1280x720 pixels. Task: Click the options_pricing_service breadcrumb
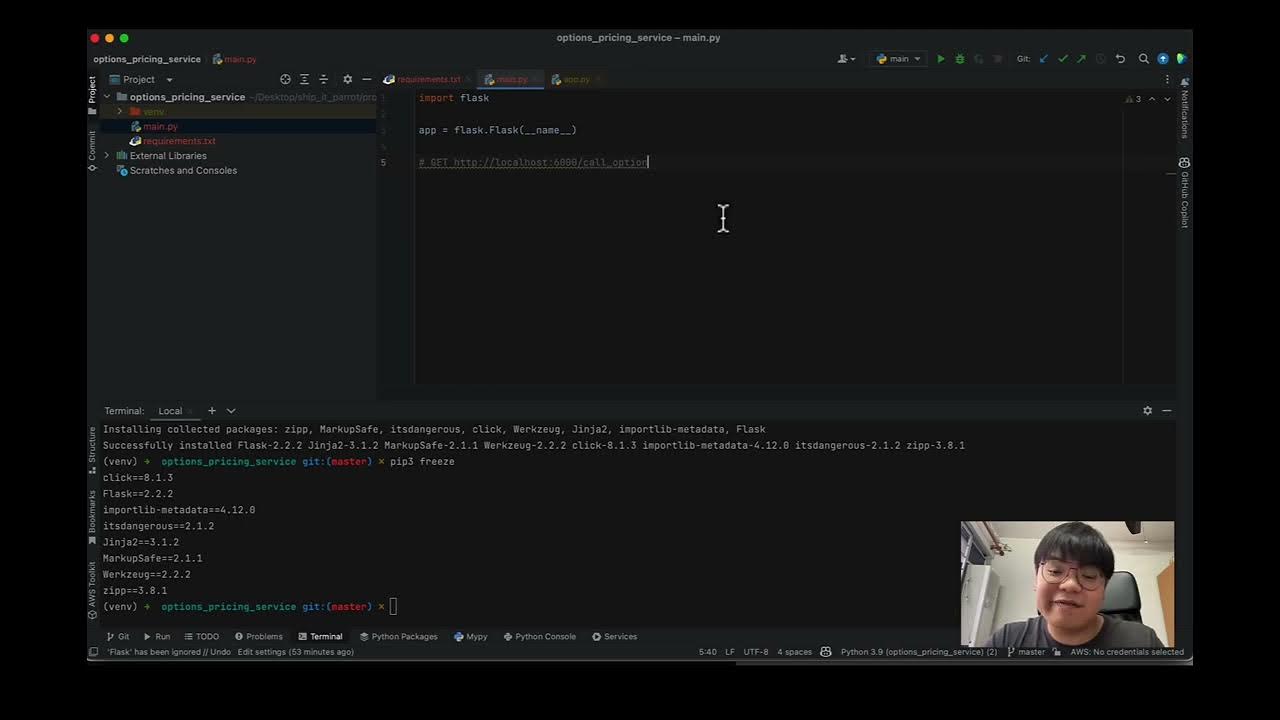click(147, 59)
